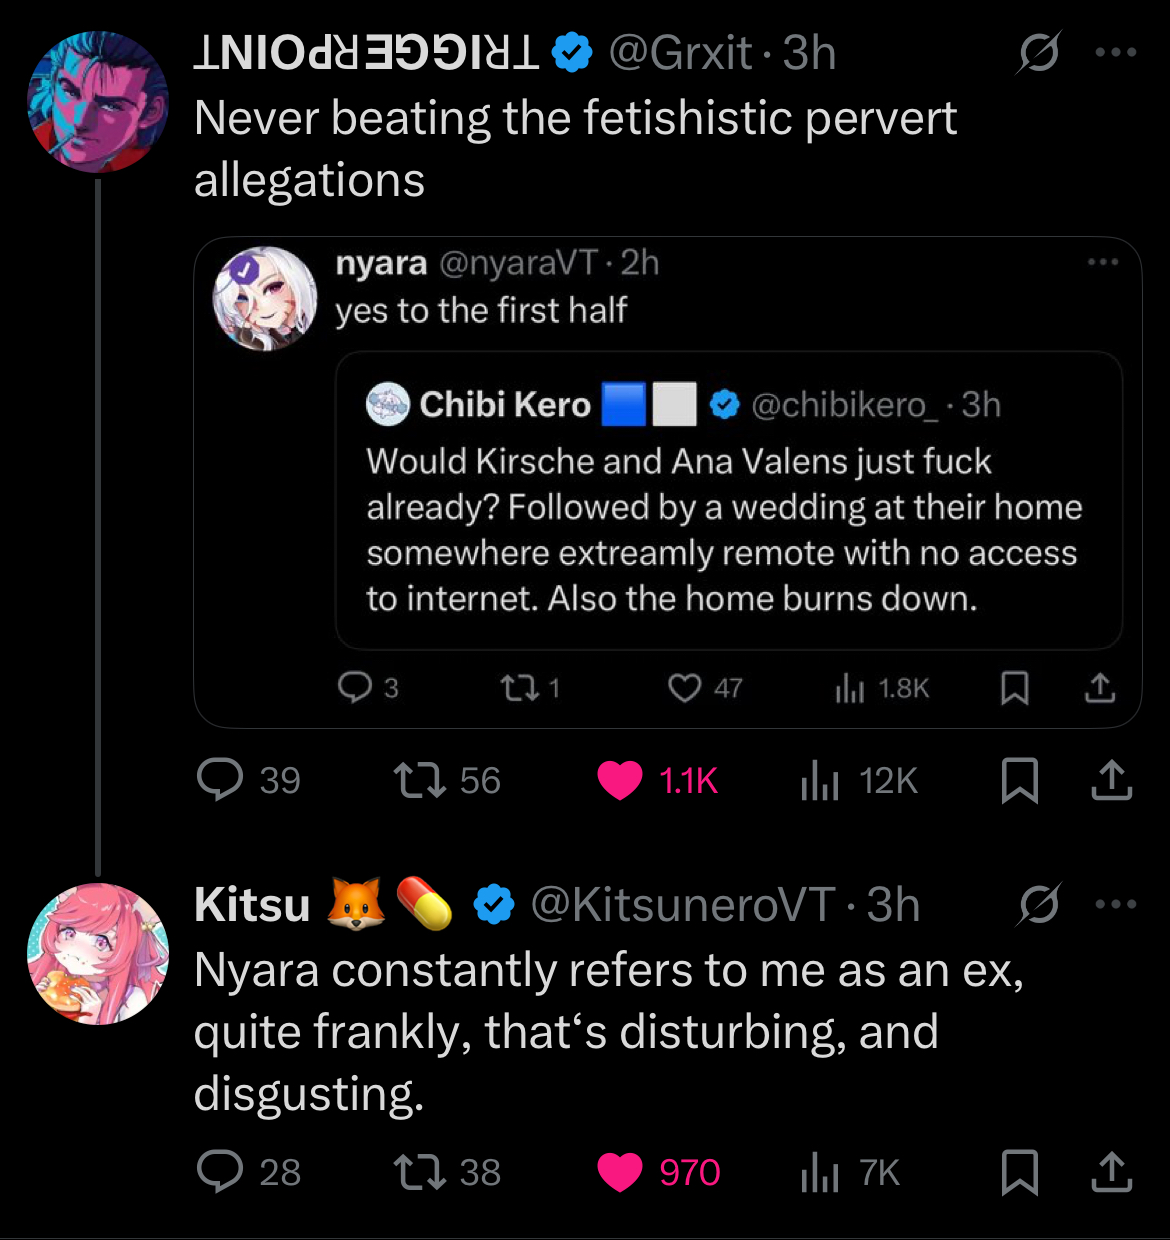This screenshot has width=1170, height=1240.
Task: Open TRIGGERPOINT's profile avatar
Action: click(x=98, y=102)
